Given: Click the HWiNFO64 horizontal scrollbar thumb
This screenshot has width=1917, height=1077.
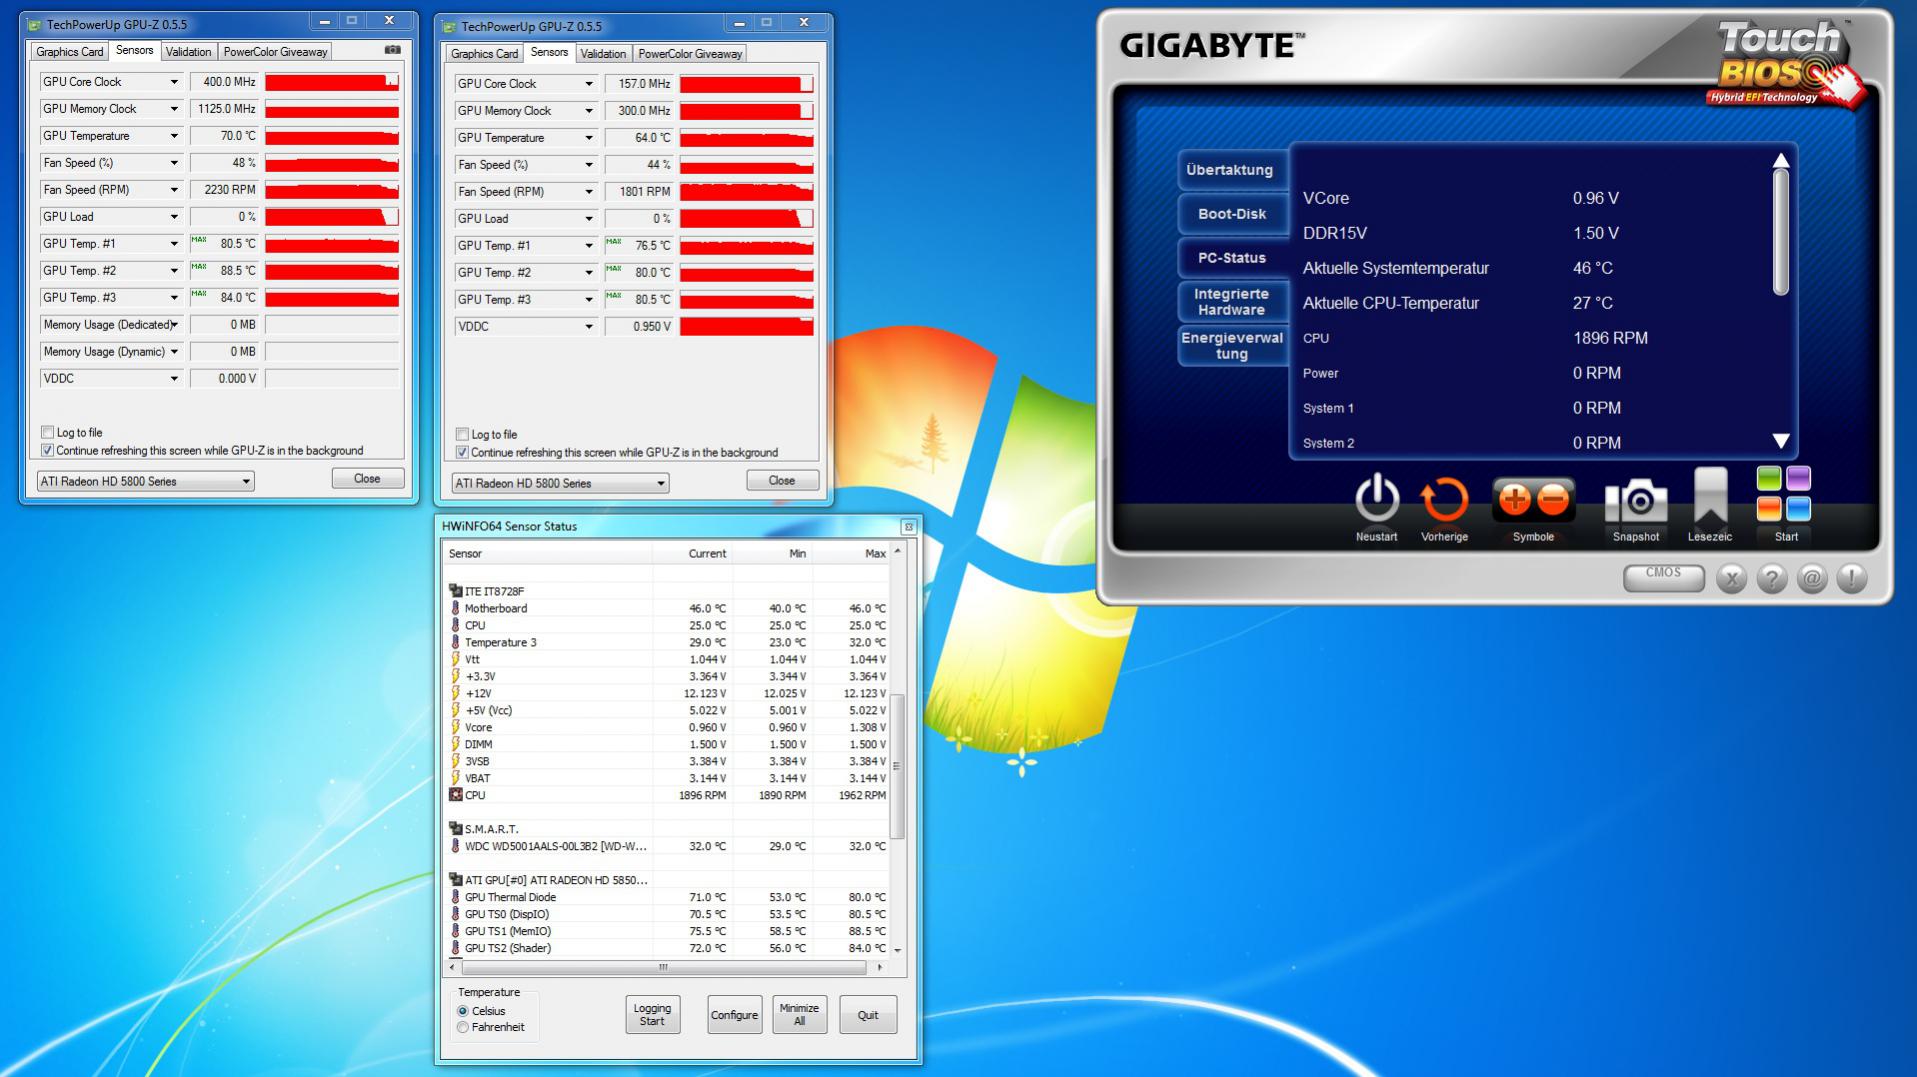Looking at the screenshot, I should 662,967.
